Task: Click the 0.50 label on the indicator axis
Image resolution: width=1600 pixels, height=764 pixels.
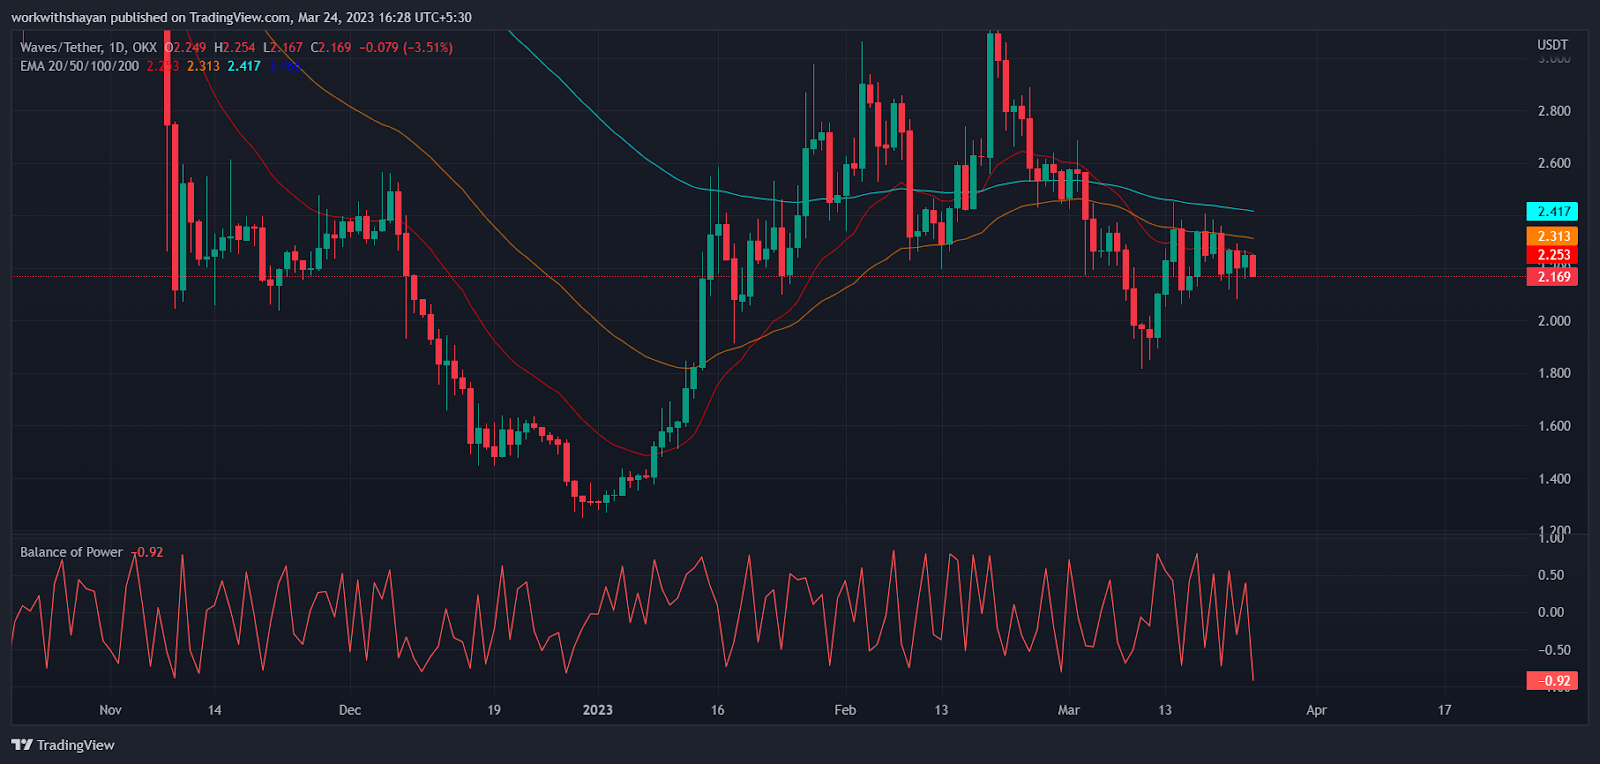Action: [1552, 575]
